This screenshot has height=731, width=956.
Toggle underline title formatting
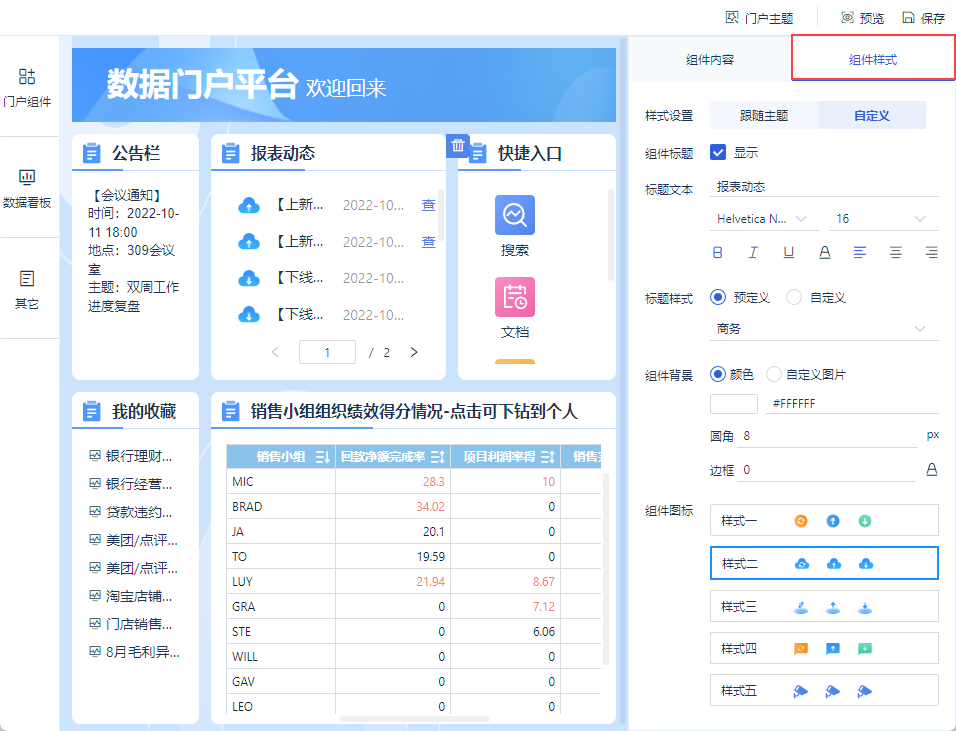(788, 252)
